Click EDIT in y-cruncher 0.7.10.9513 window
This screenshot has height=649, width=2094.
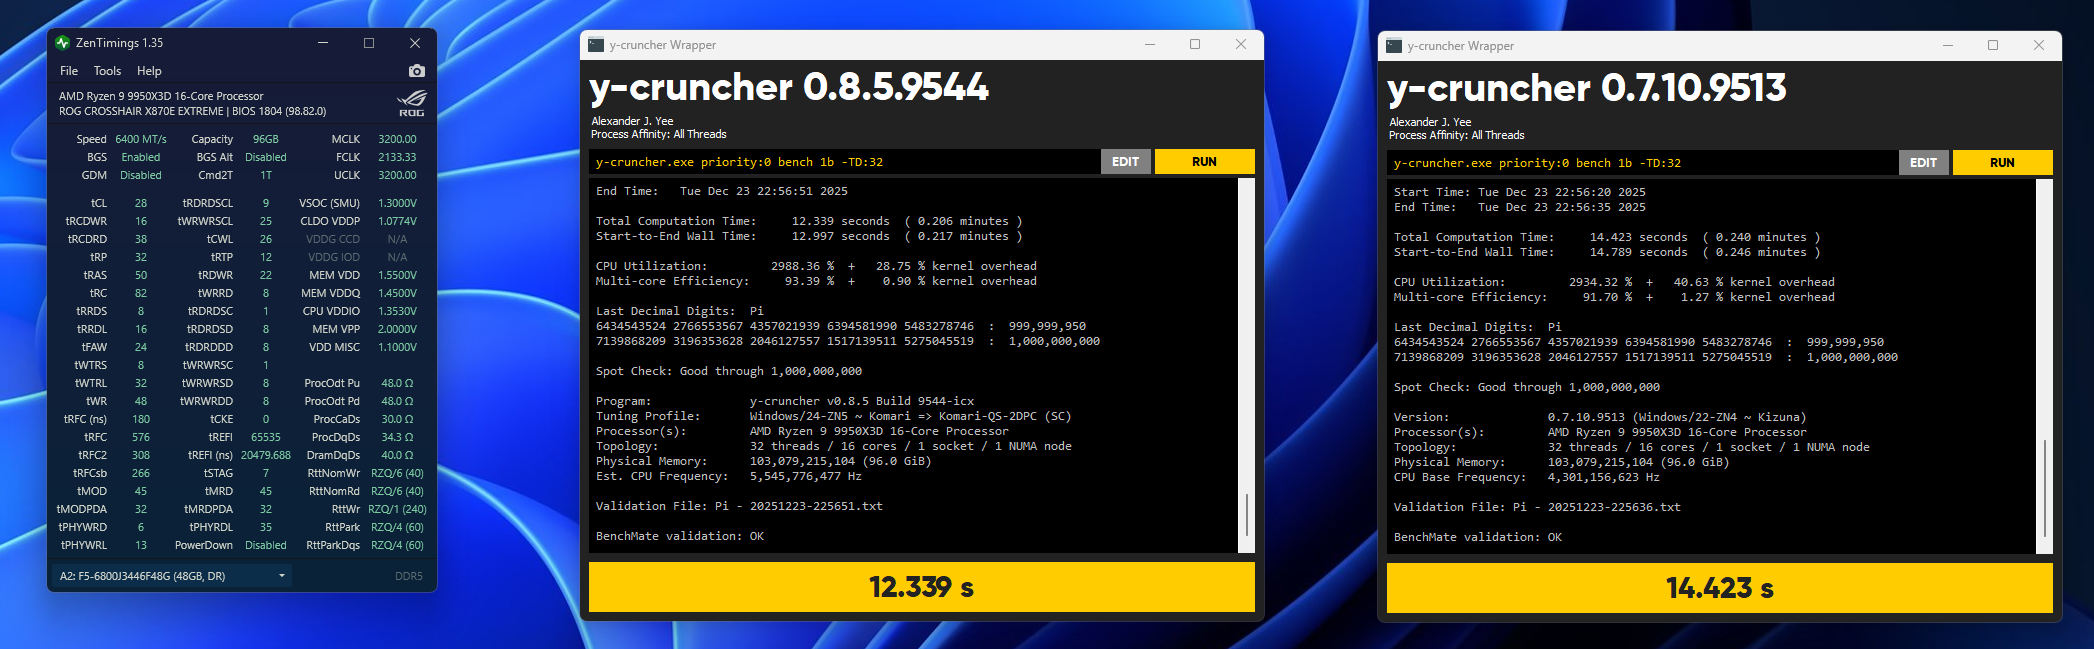[x=1923, y=163]
